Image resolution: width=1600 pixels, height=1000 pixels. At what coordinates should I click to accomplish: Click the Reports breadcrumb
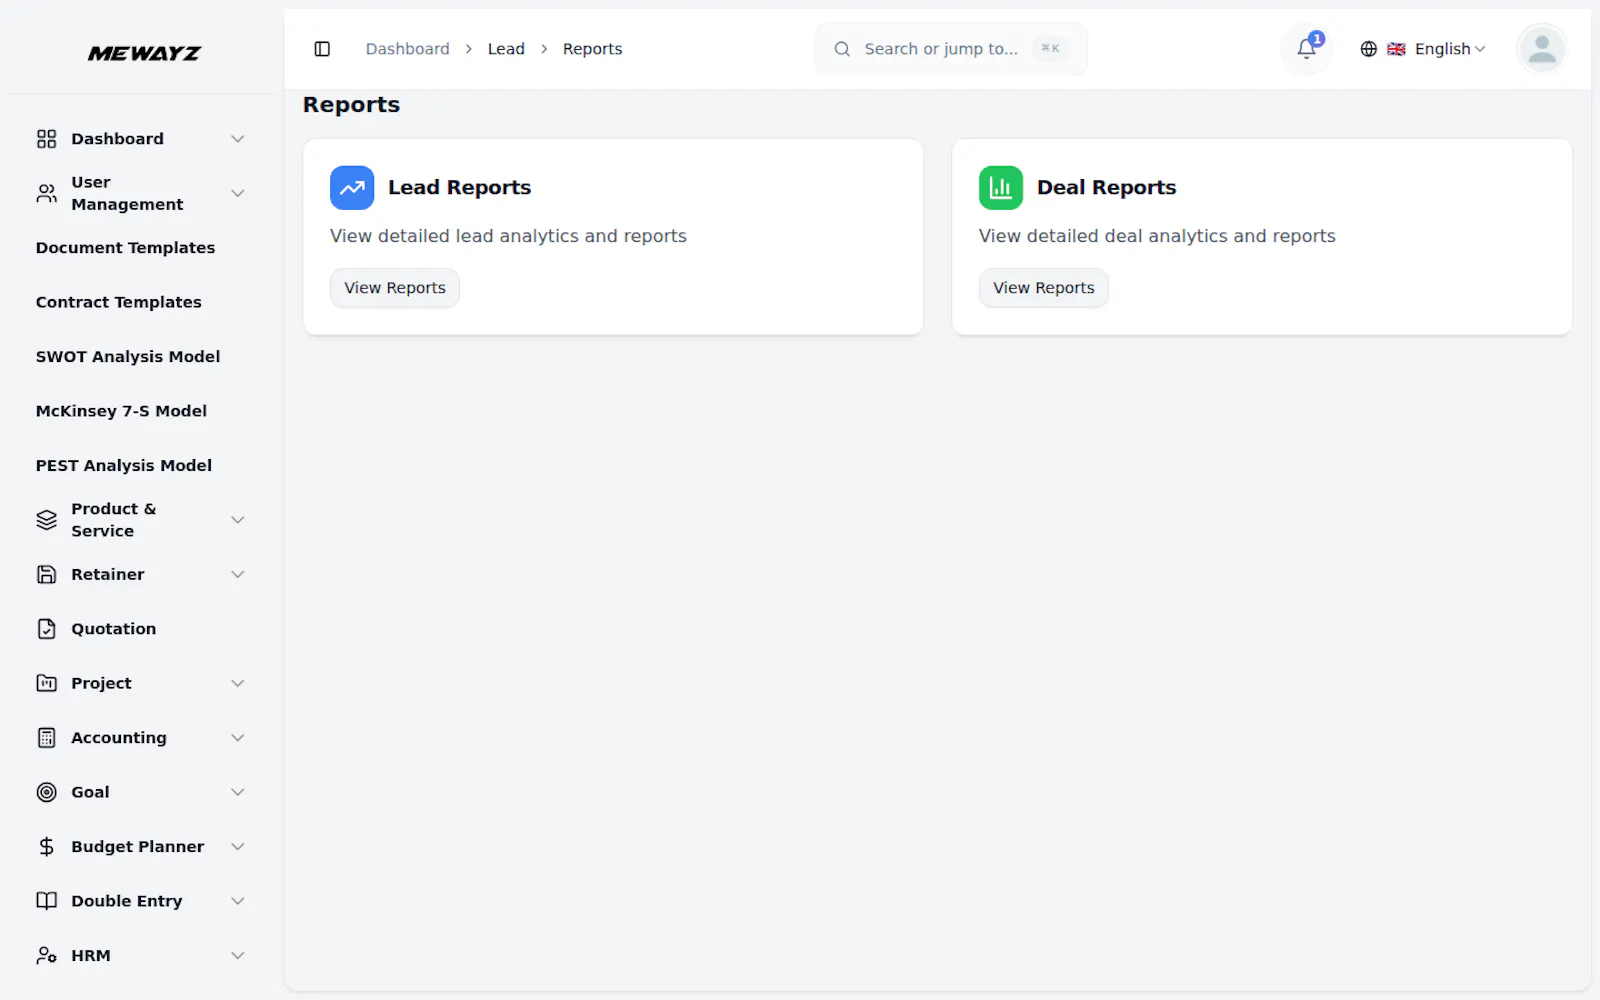592,49
